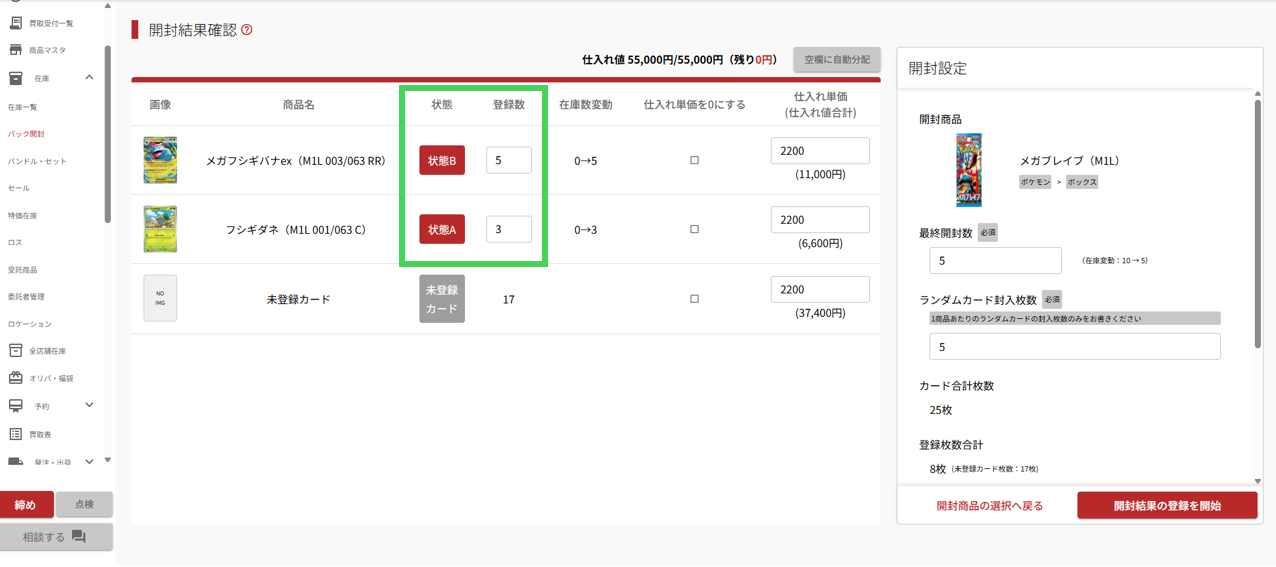The height and width of the screenshot is (567, 1276).
Task: Click the 買取表 list icon
Action: [x=15, y=434]
